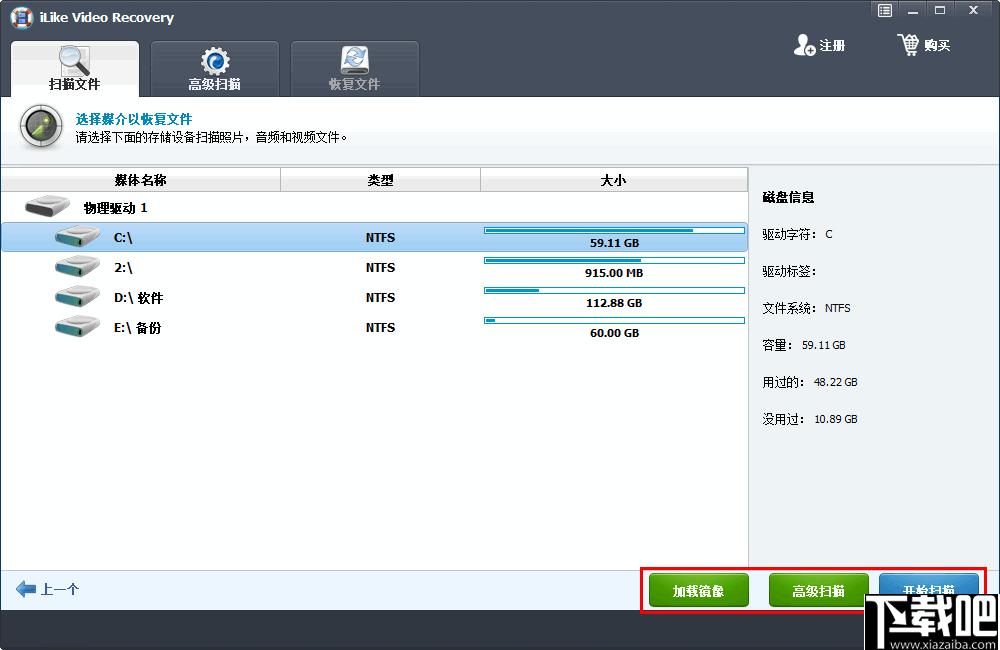Click the D:\ drive usage bar
The height and width of the screenshot is (650, 1000).
pyautogui.click(x=614, y=290)
